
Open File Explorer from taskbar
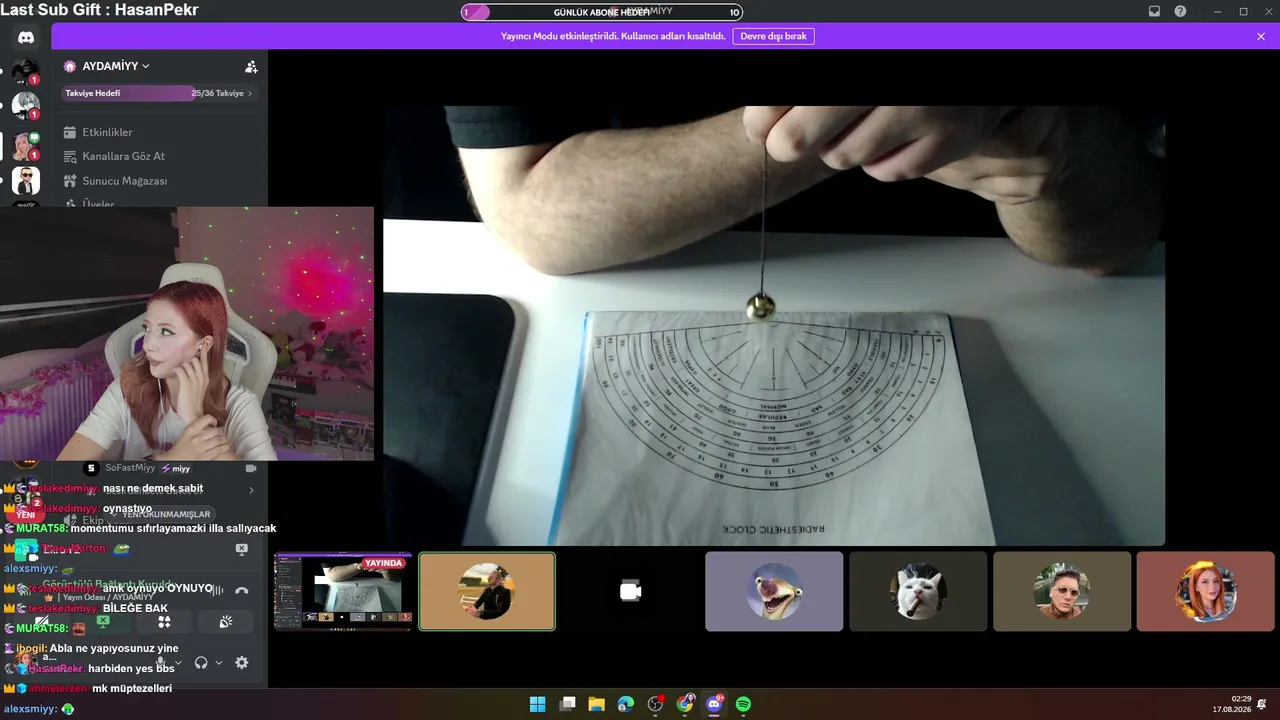tap(596, 704)
